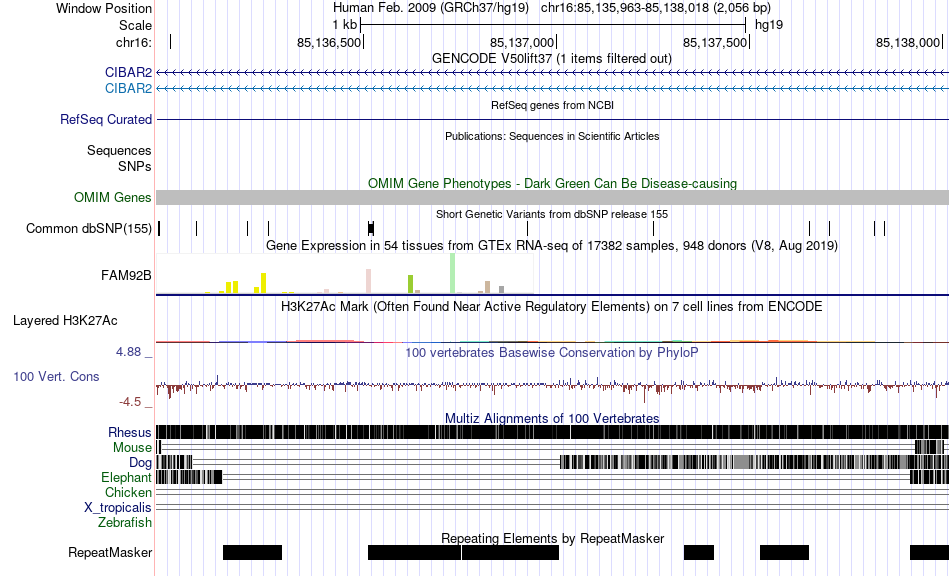Image resolution: width=950 pixels, height=576 pixels.
Task: Open the Layered H3K27Ac track label
Action: pos(65,320)
